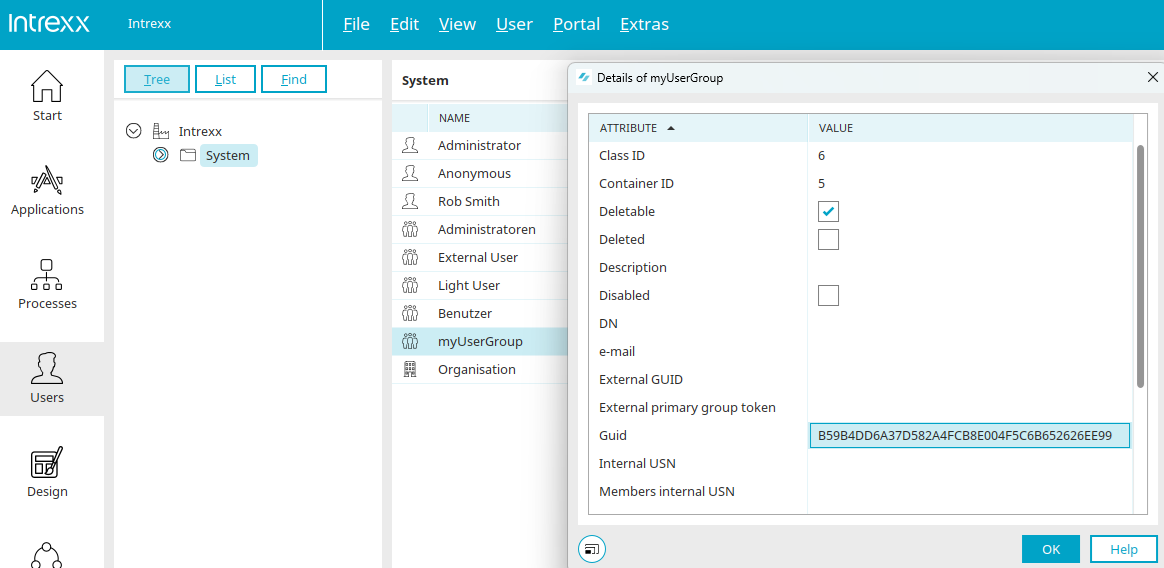The image size is (1164, 568).
Task: Select the Anonymous row
Action: [x=480, y=174]
